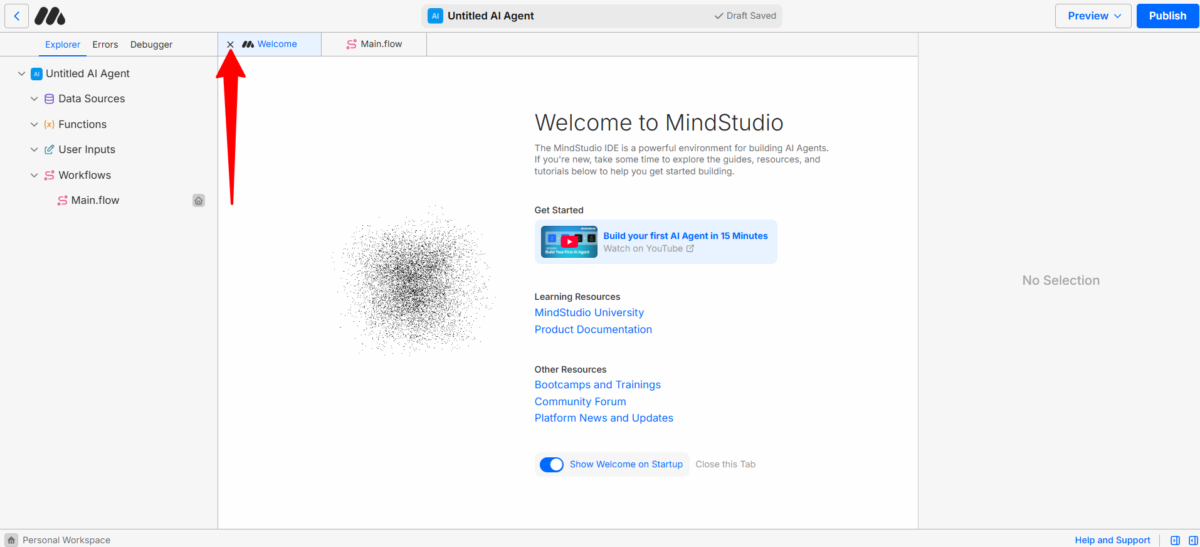The image size is (1200, 547).
Task: Open Community Forum link
Action: pyautogui.click(x=580, y=401)
